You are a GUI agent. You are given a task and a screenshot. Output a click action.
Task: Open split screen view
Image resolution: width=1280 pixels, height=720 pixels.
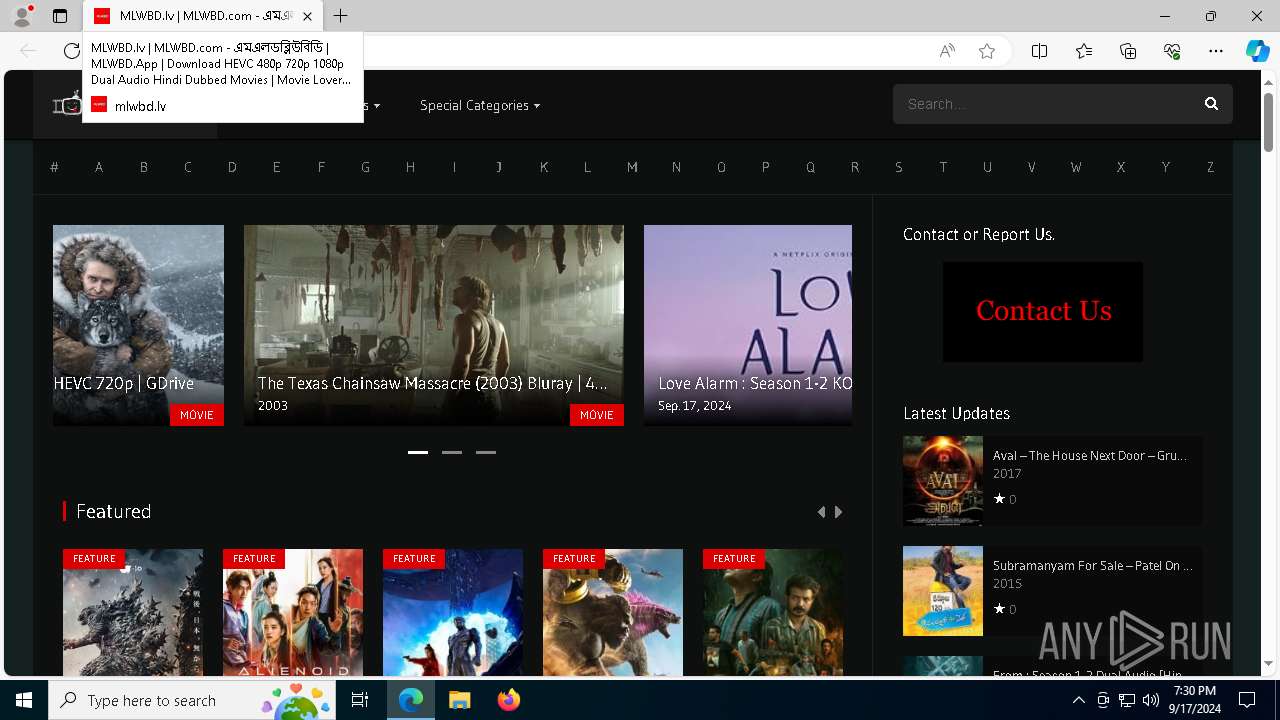coord(1039,51)
